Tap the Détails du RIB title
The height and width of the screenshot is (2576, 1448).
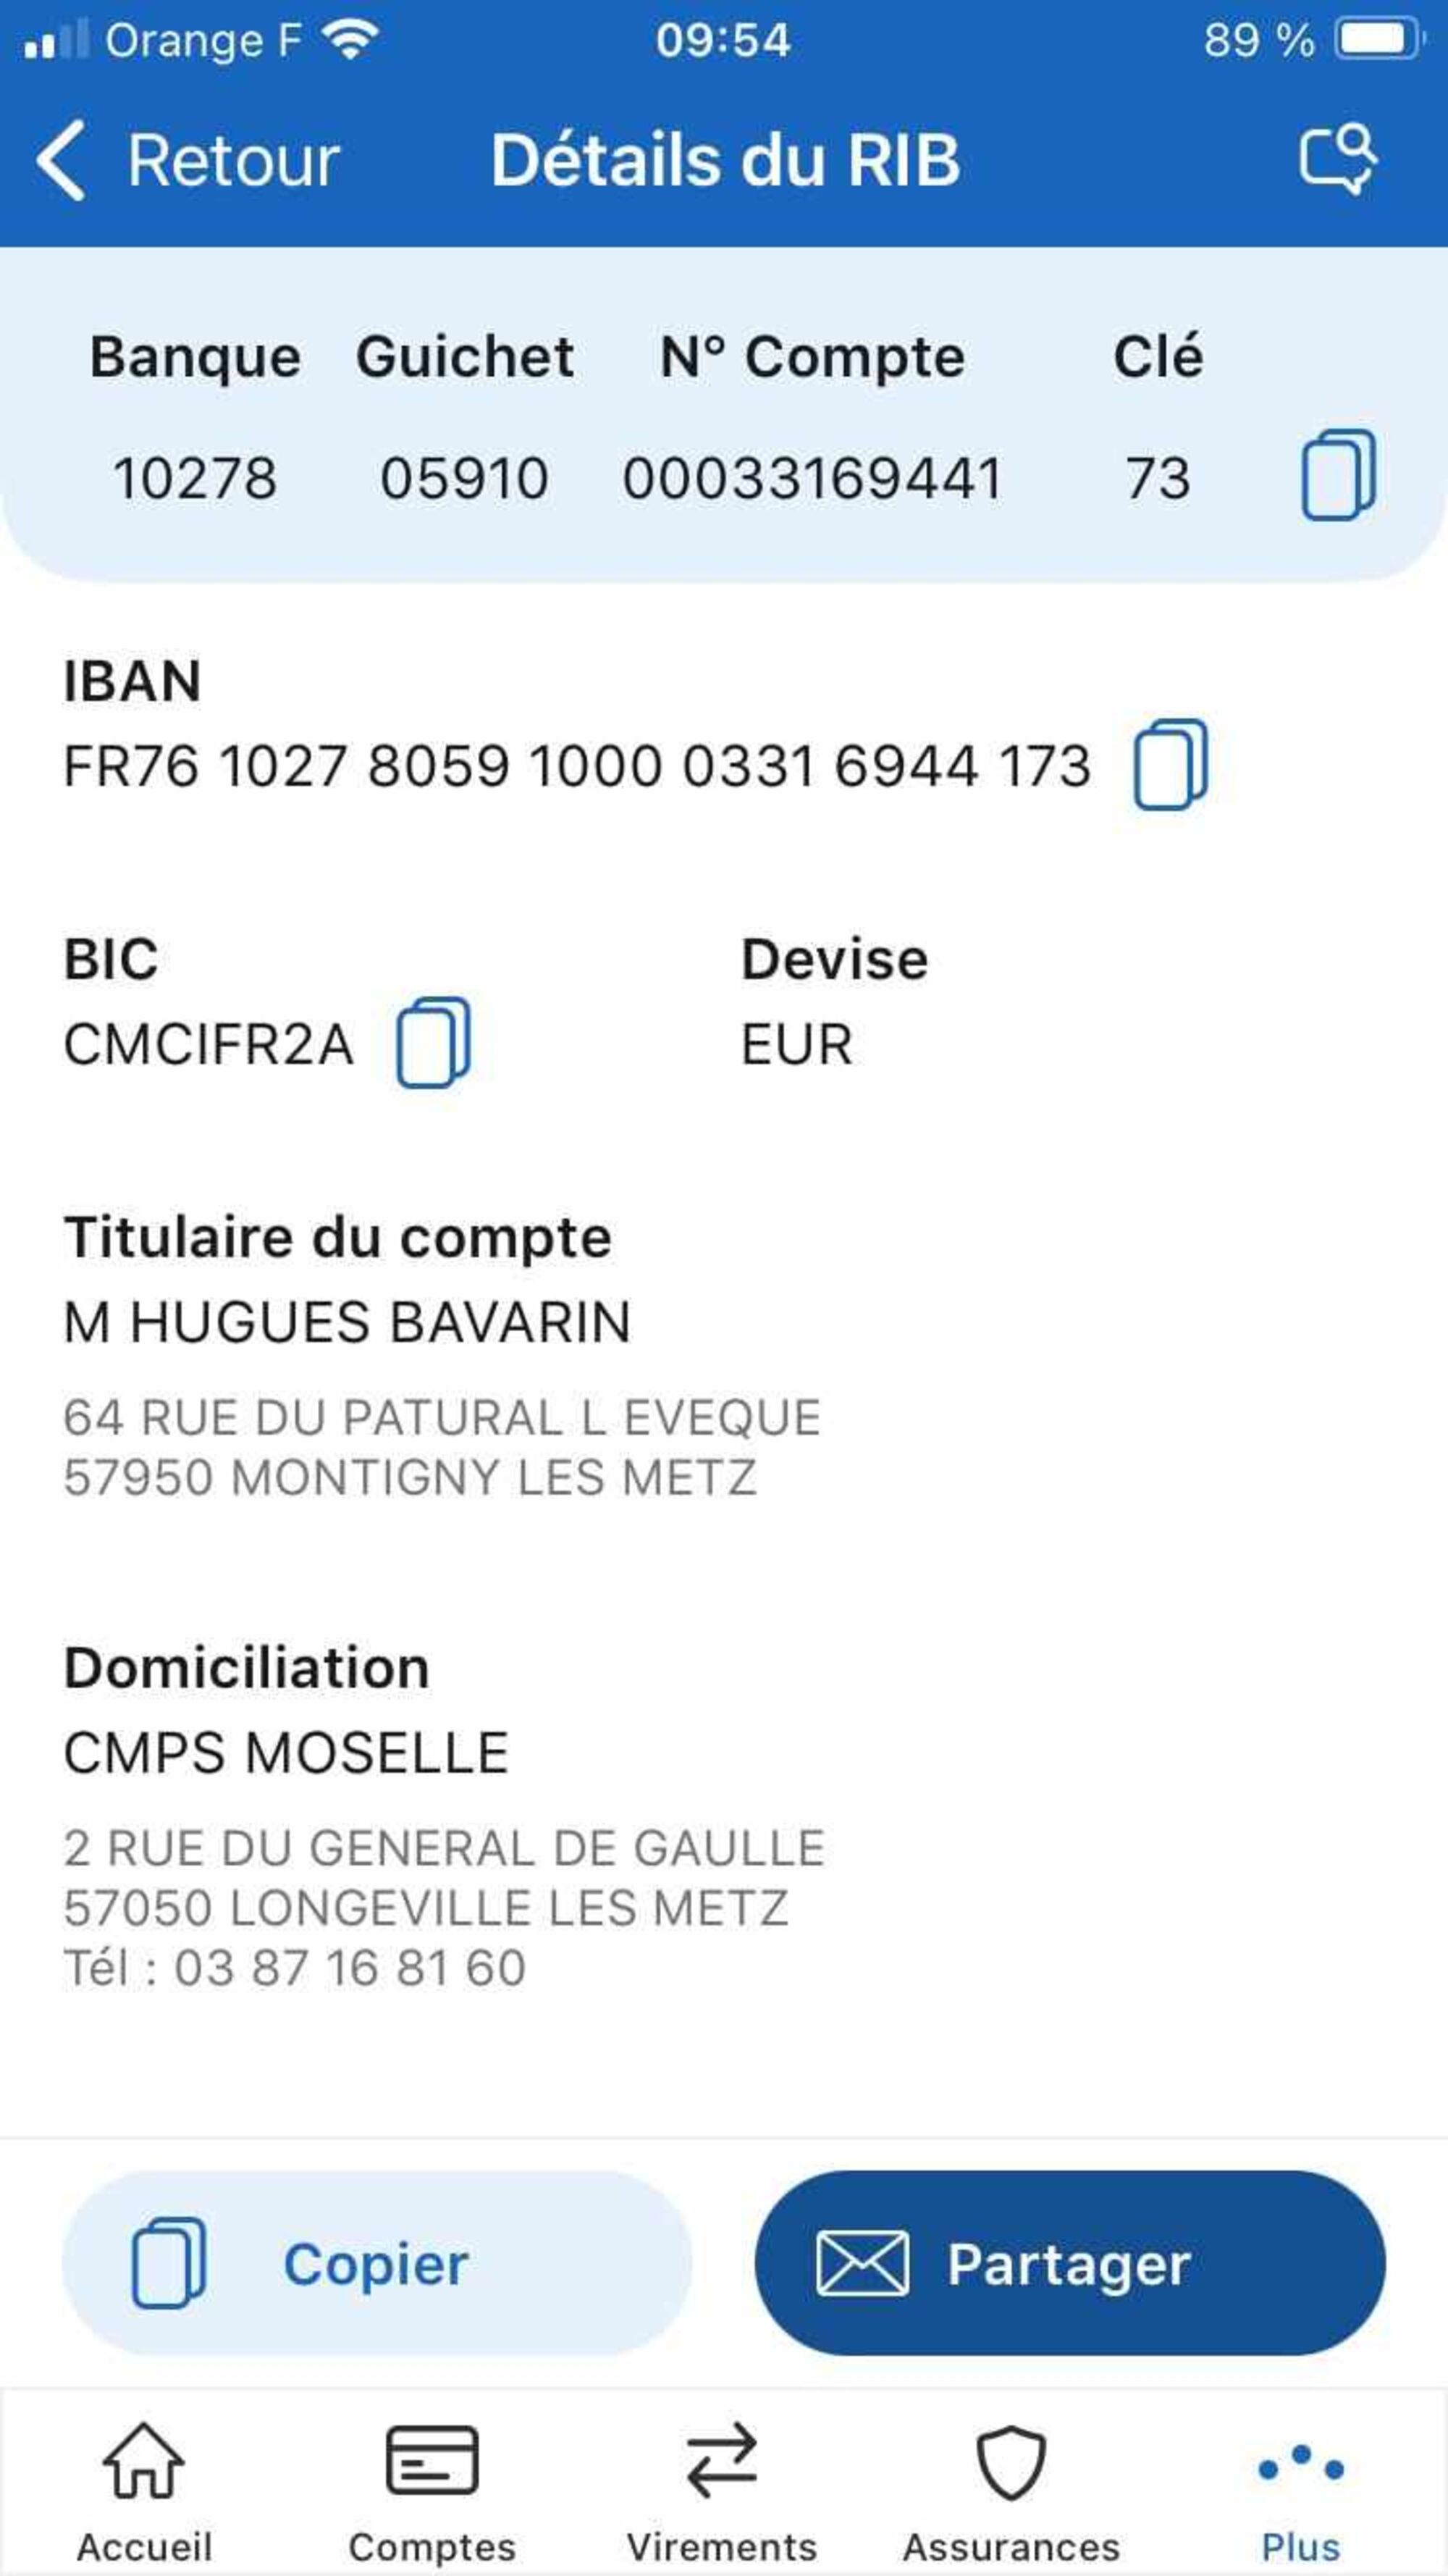(725, 161)
